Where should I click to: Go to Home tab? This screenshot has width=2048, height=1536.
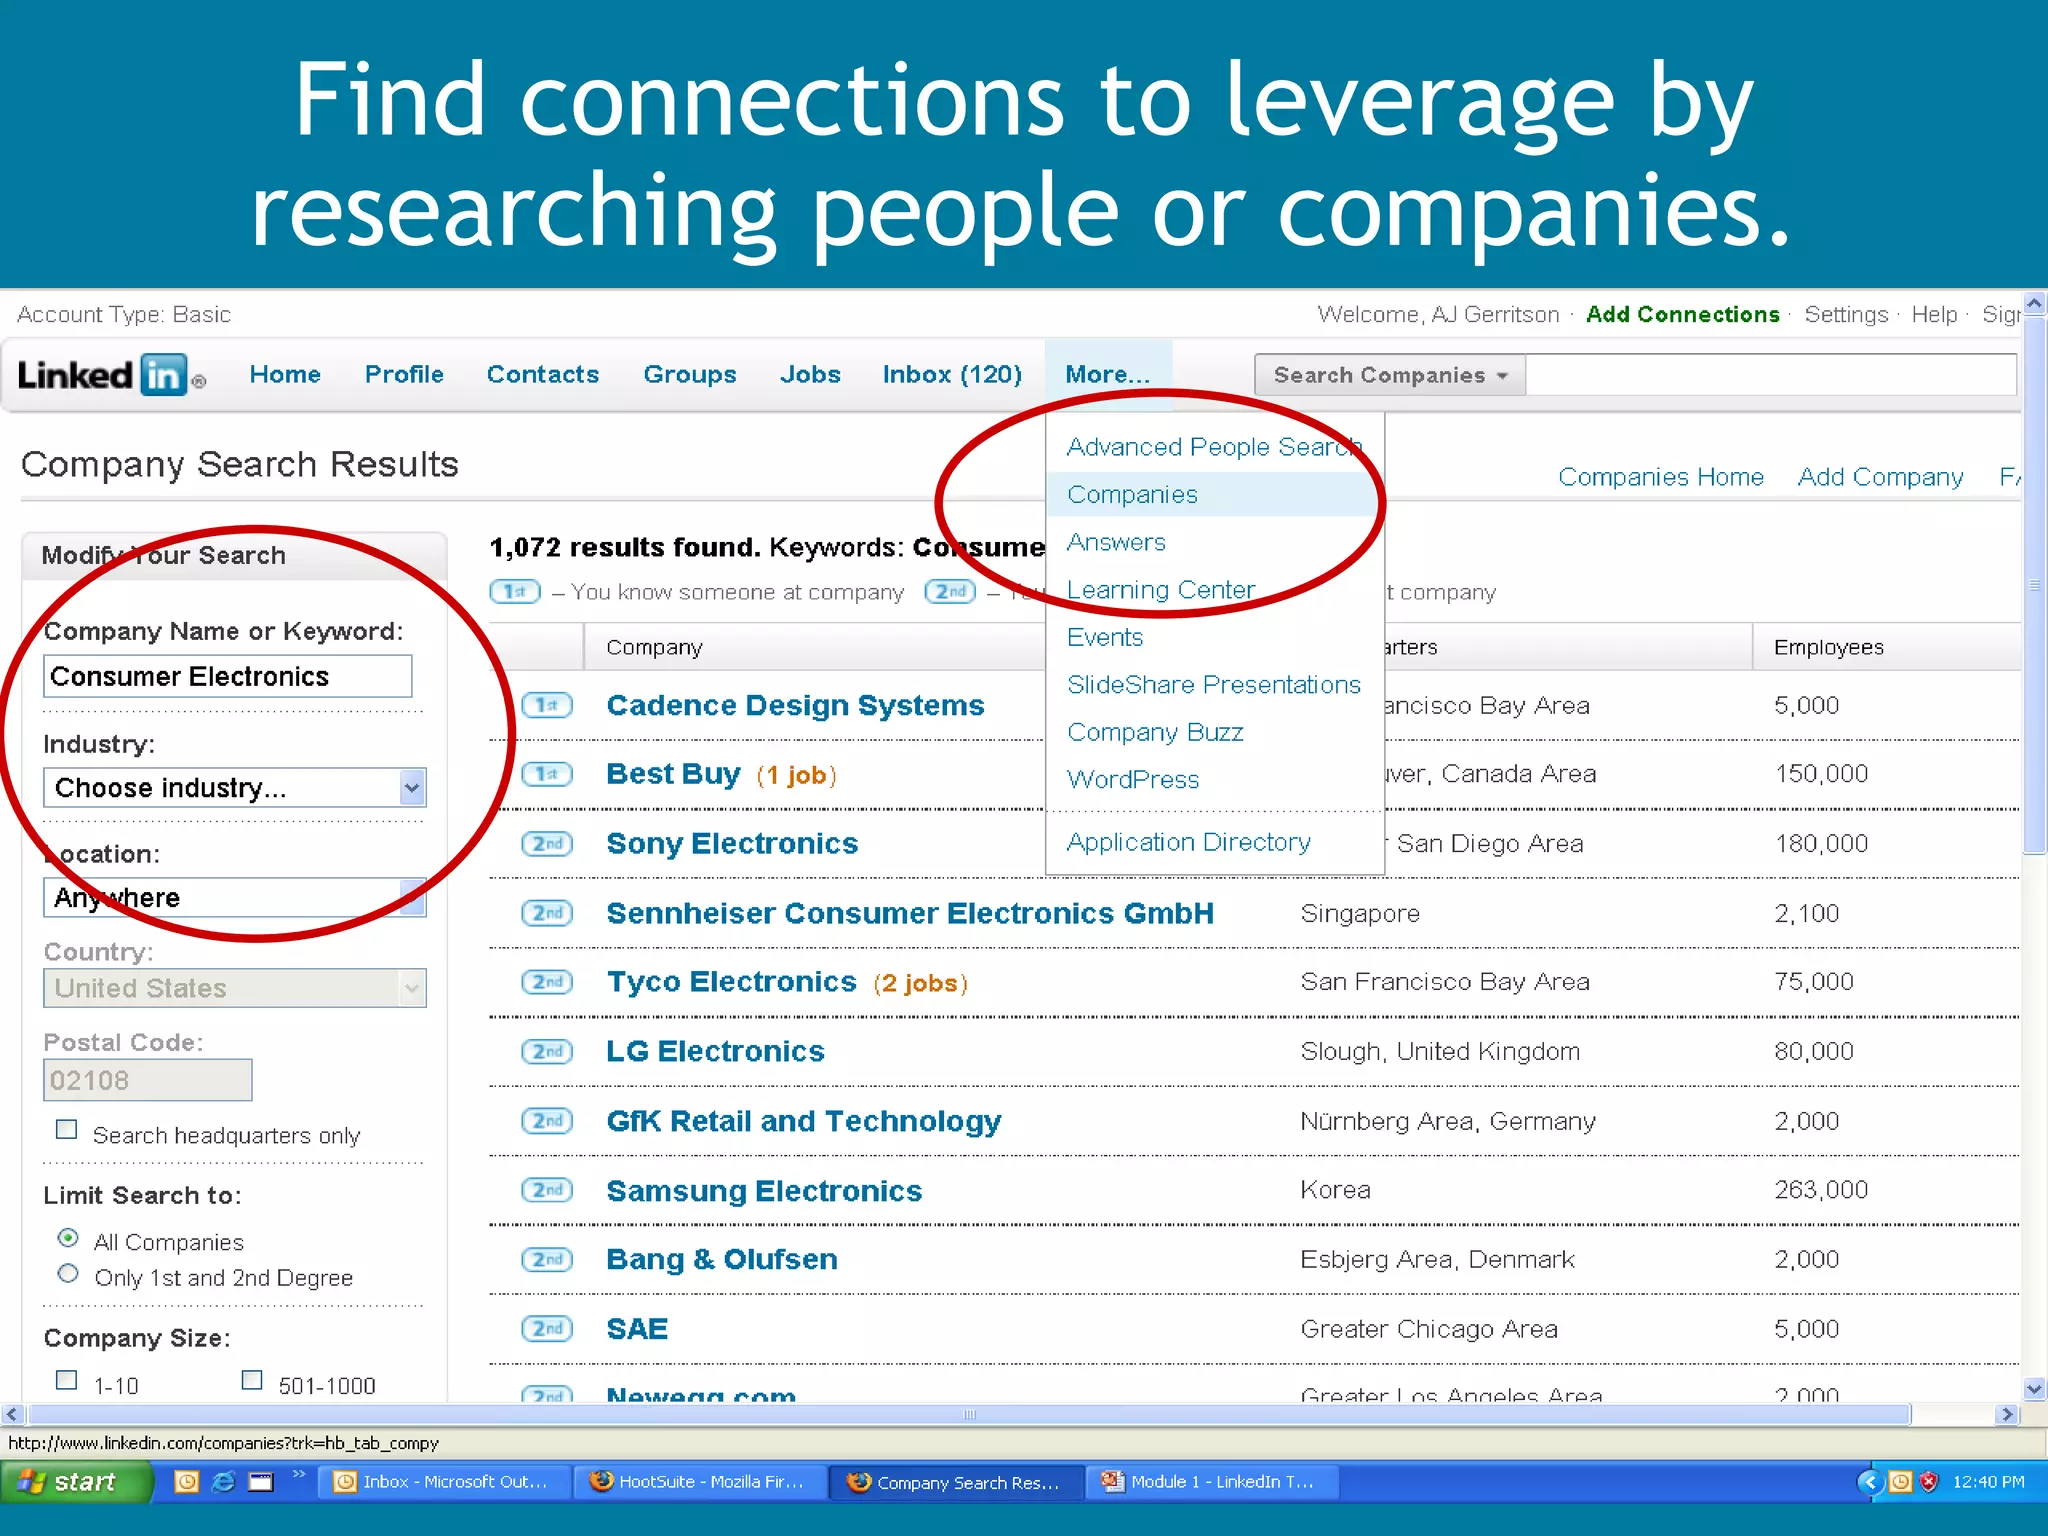pos(285,374)
